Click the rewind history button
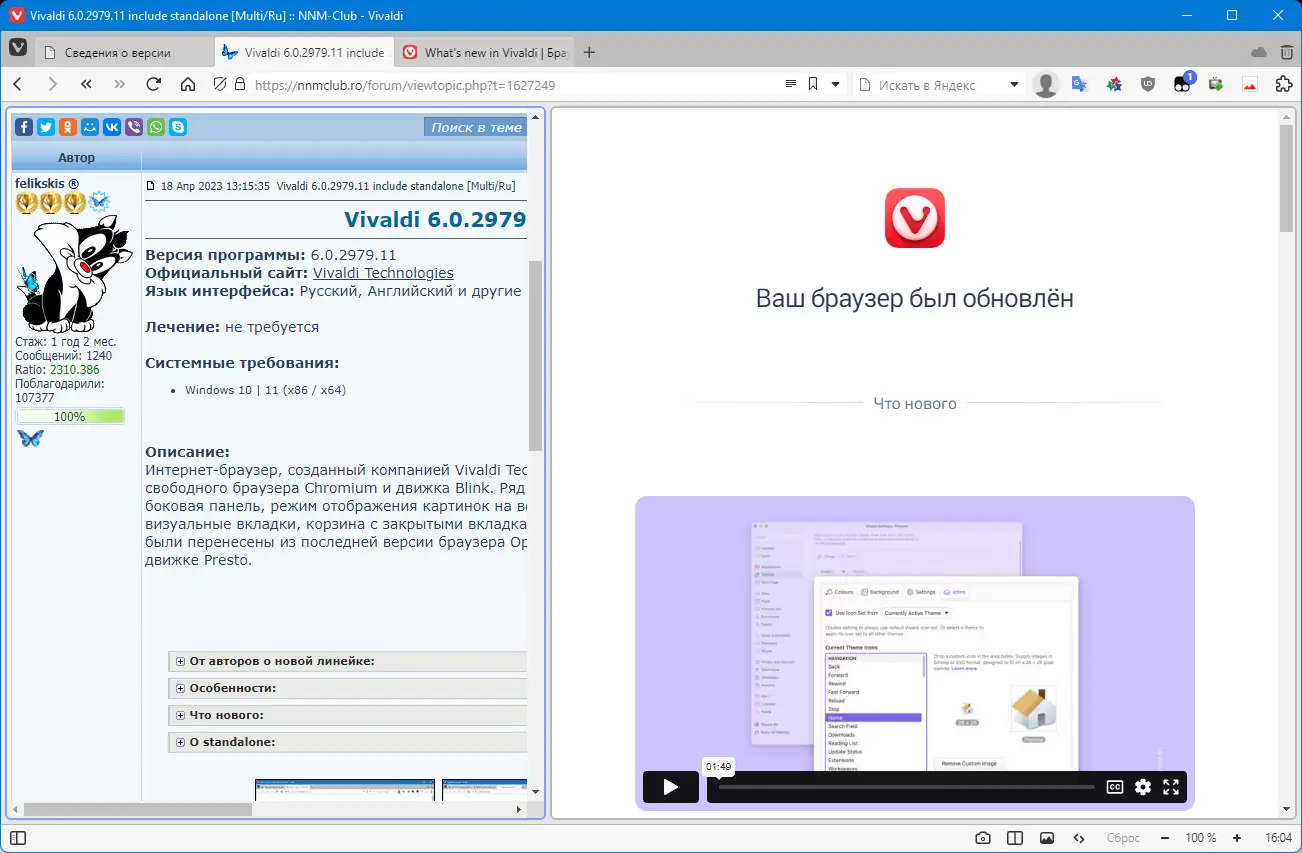This screenshot has width=1302, height=853. tap(86, 85)
